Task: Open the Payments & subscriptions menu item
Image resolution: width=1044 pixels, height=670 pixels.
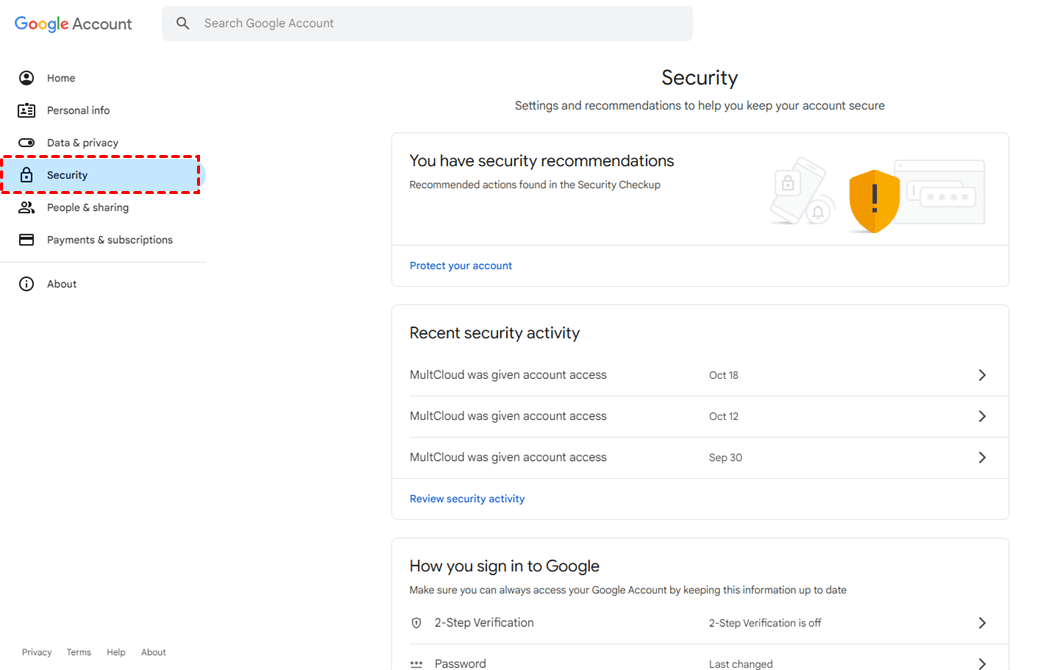Action: point(110,240)
